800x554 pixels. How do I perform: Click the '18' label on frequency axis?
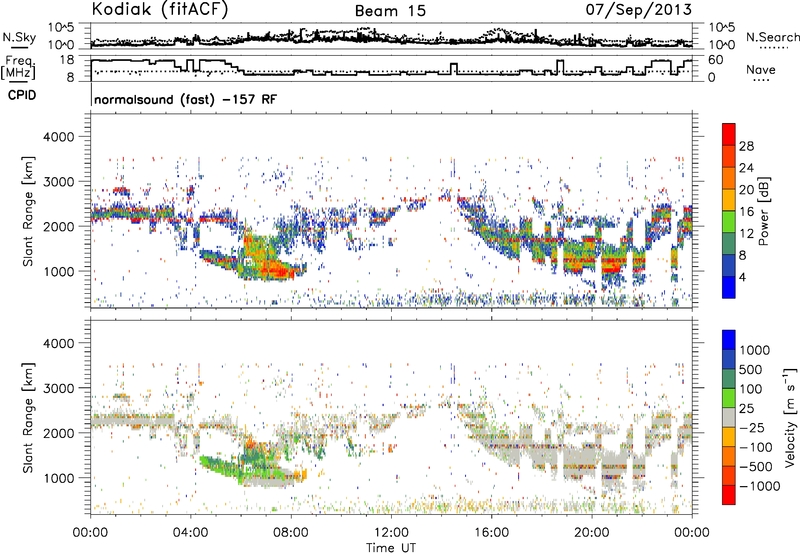(x=66, y=60)
